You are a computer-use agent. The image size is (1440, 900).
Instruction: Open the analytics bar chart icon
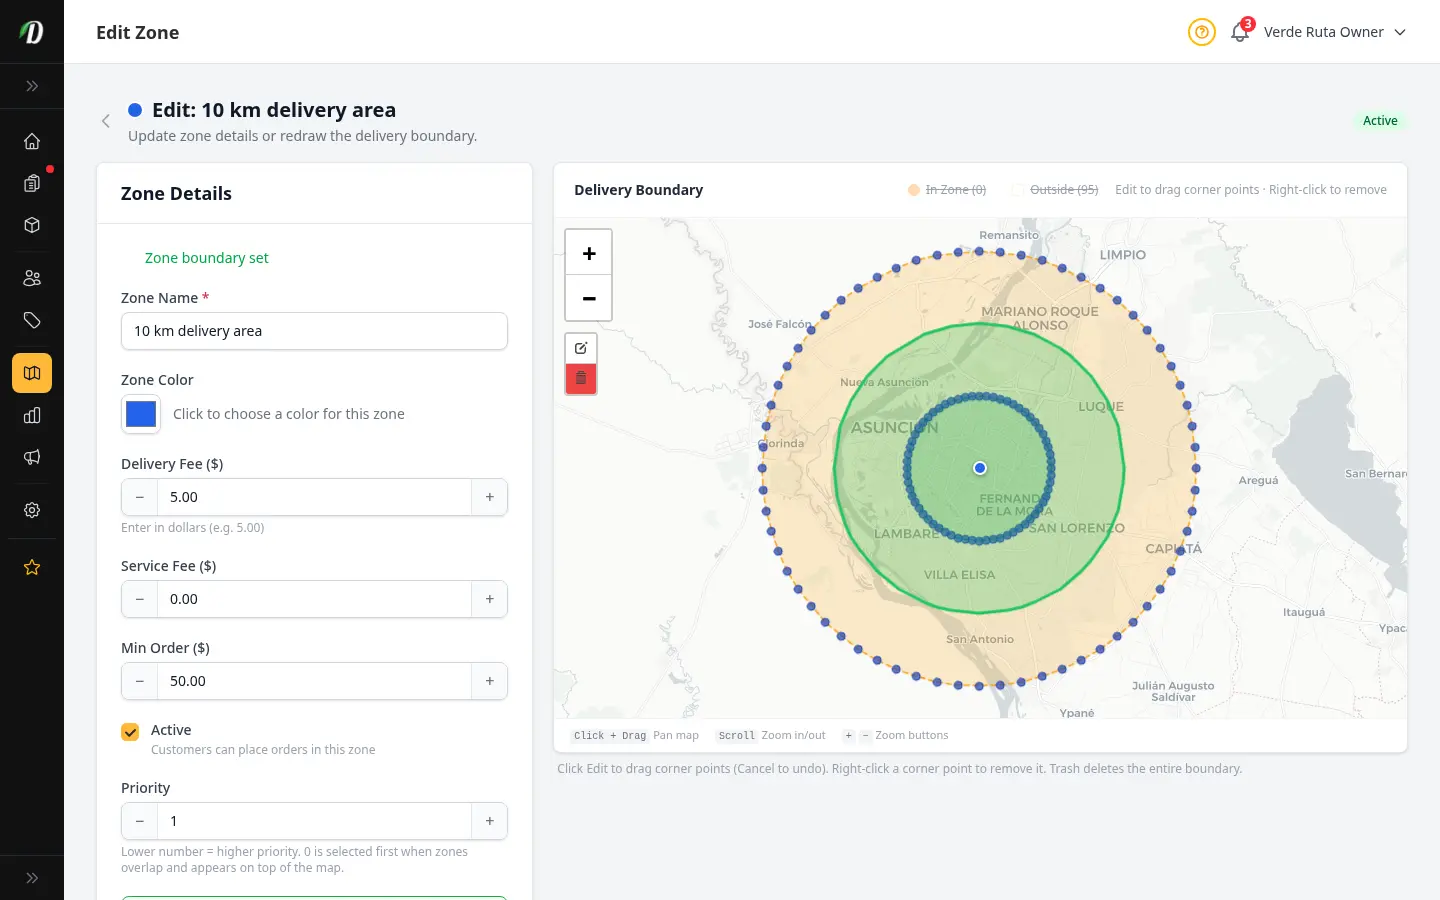[x=32, y=415]
